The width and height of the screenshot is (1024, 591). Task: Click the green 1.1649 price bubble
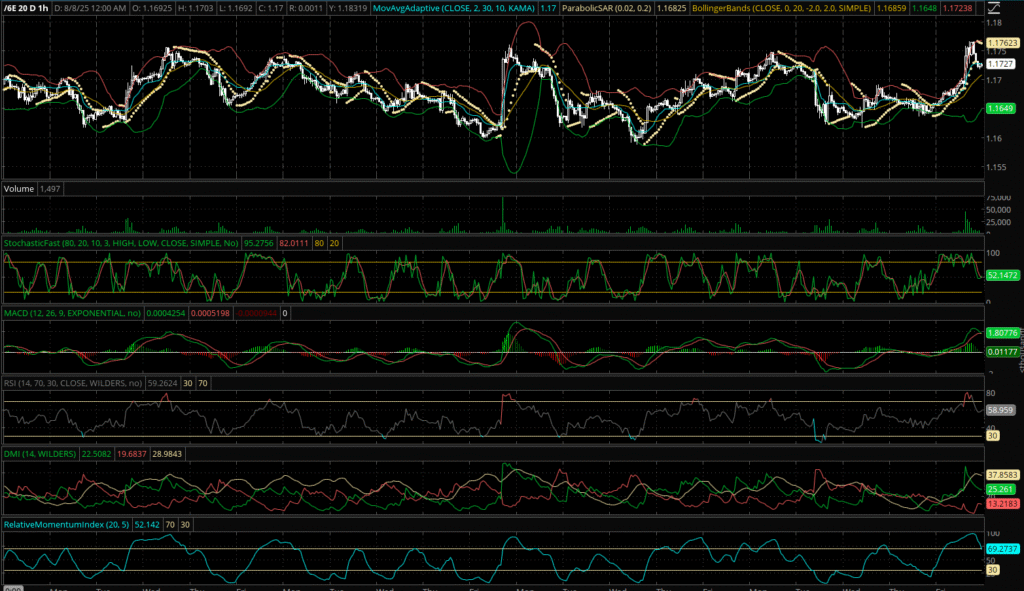pos(1000,108)
